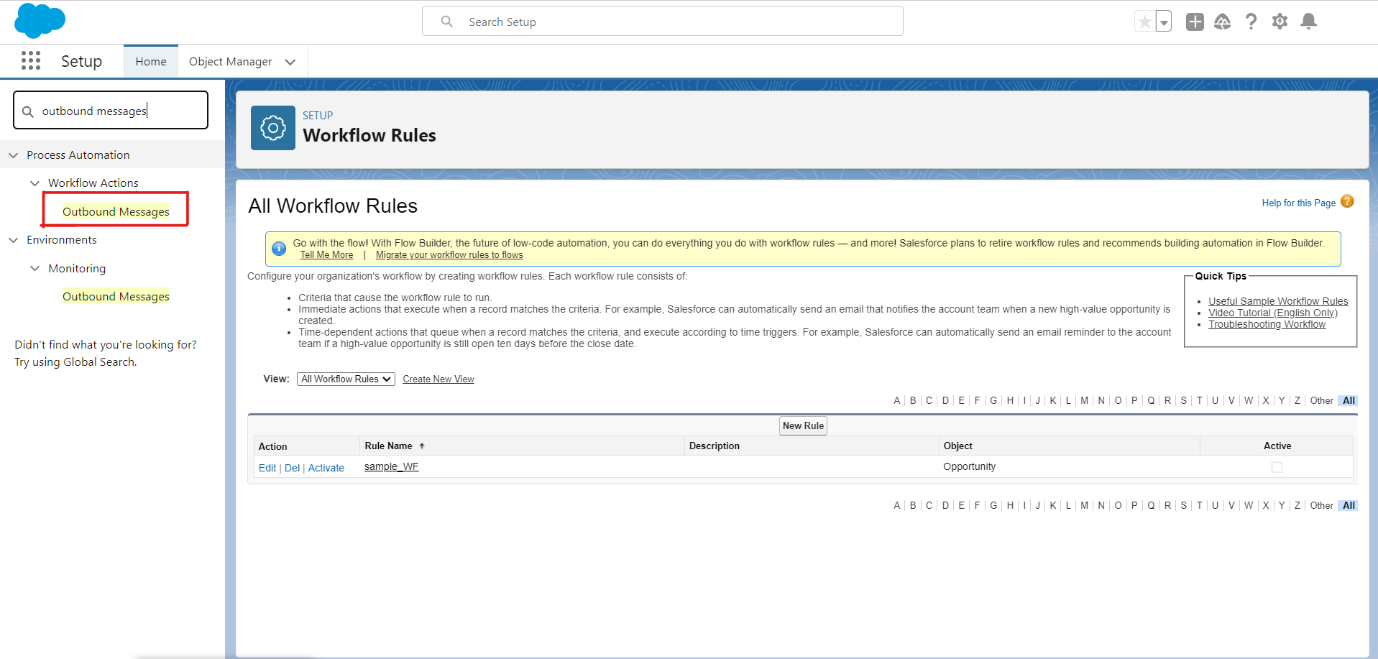
Task: Click the Salesforce cloud logo
Action: [40, 21]
